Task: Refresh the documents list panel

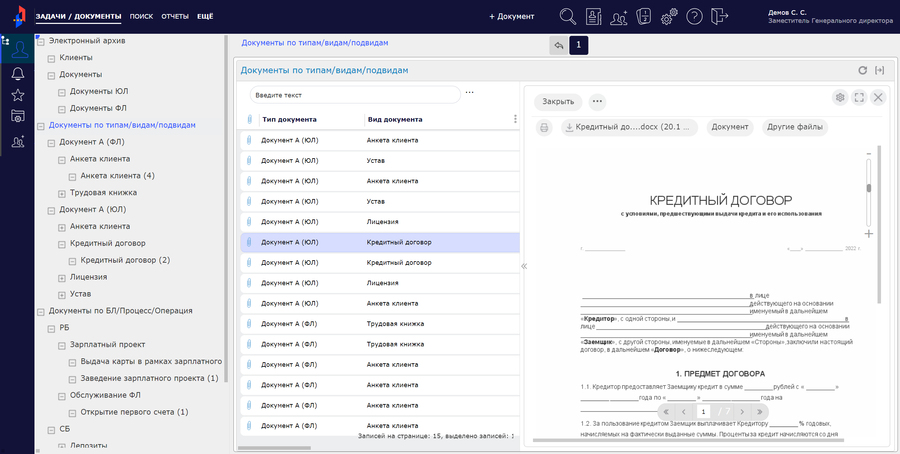Action: click(862, 71)
